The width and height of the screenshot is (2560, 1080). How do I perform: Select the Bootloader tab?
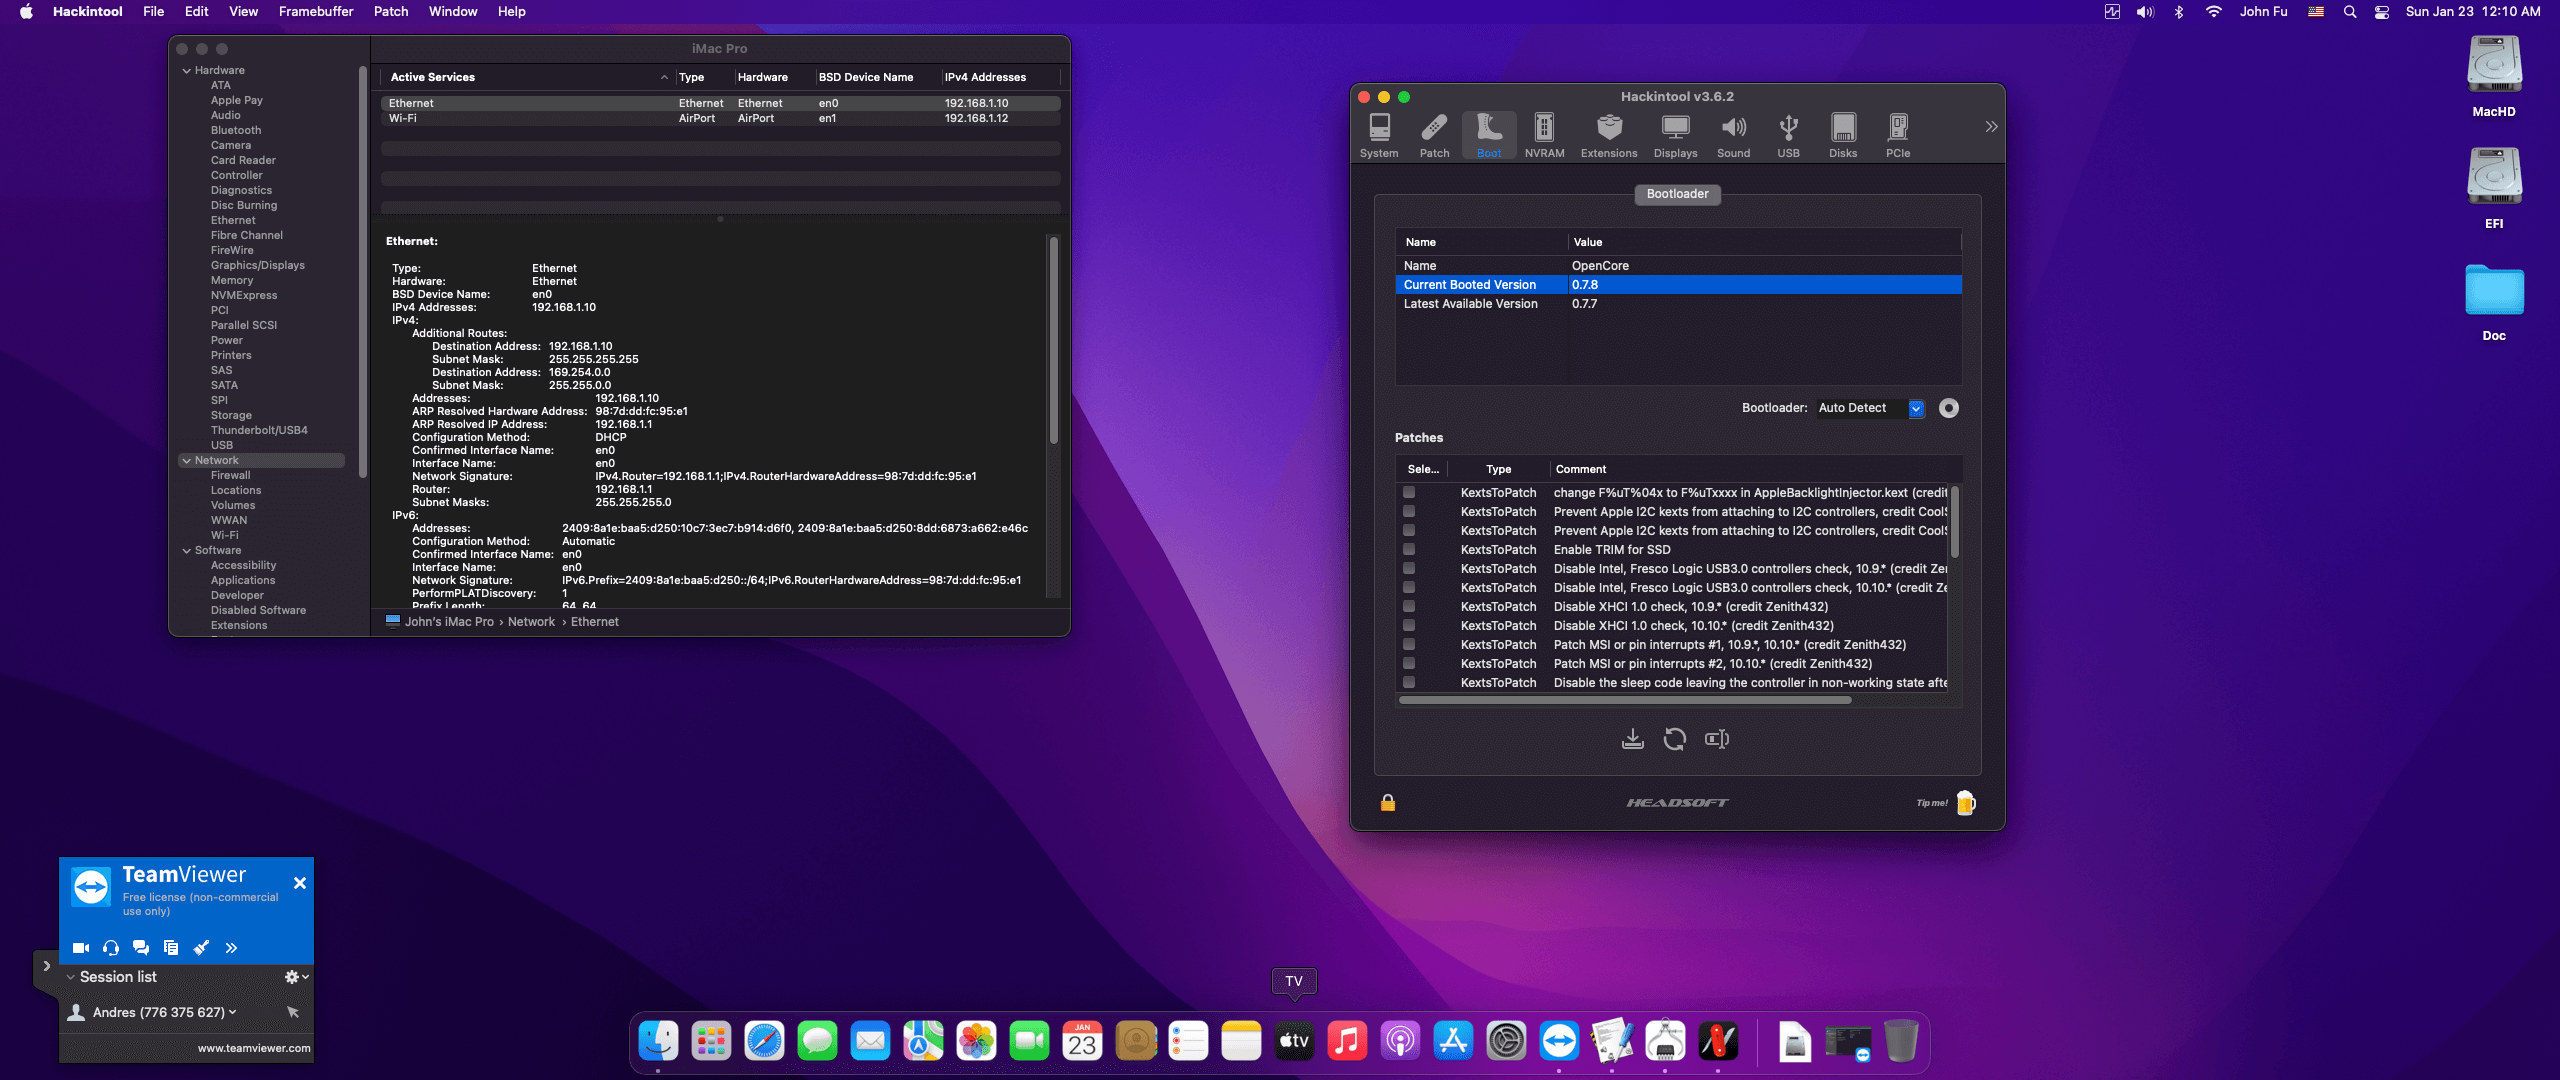click(x=1678, y=194)
